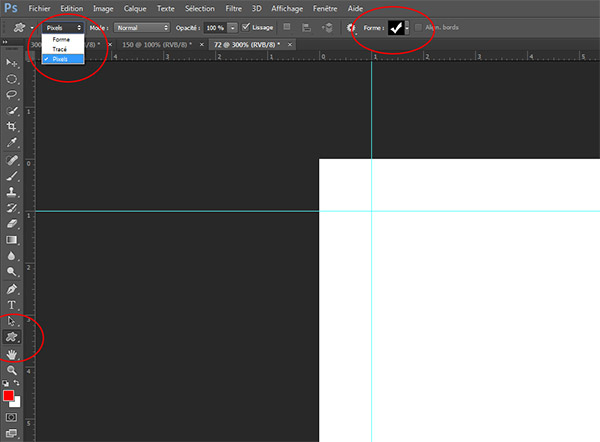The width and height of the screenshot is (600, 442).
Task: Select the Pen tool
Action: [11, 289]
